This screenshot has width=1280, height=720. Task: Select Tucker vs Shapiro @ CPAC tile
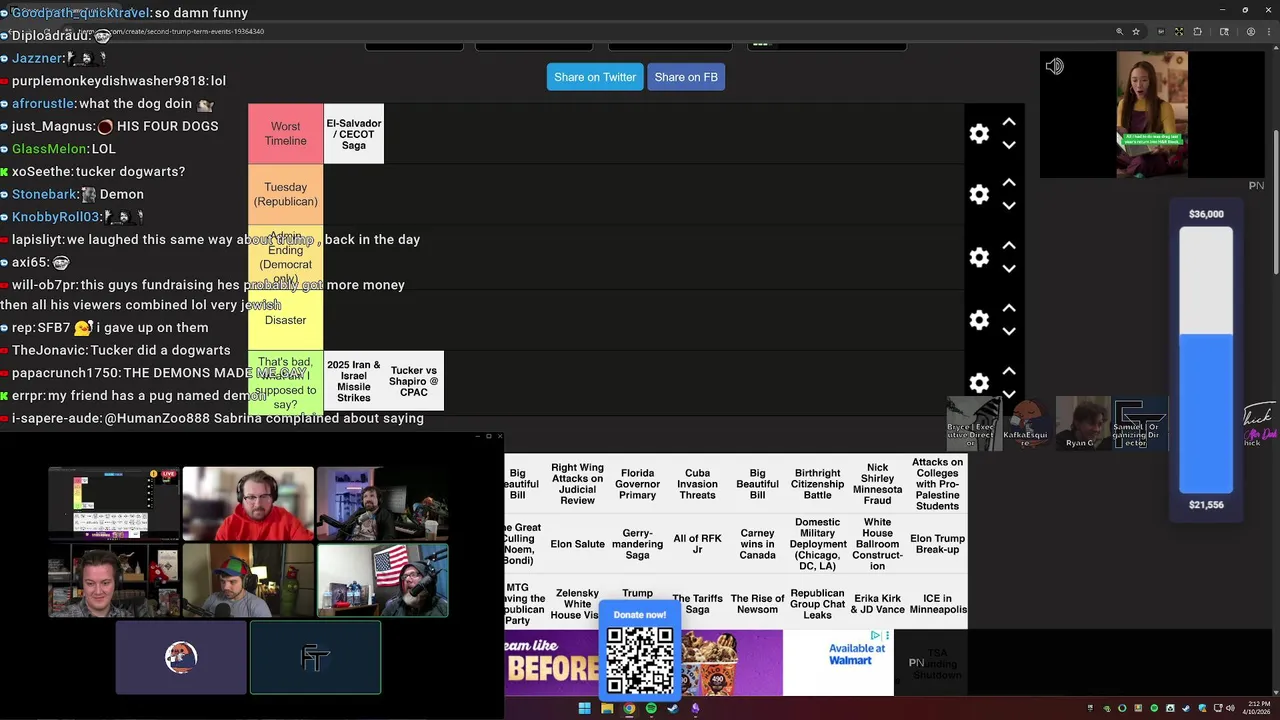pos(414,381)
